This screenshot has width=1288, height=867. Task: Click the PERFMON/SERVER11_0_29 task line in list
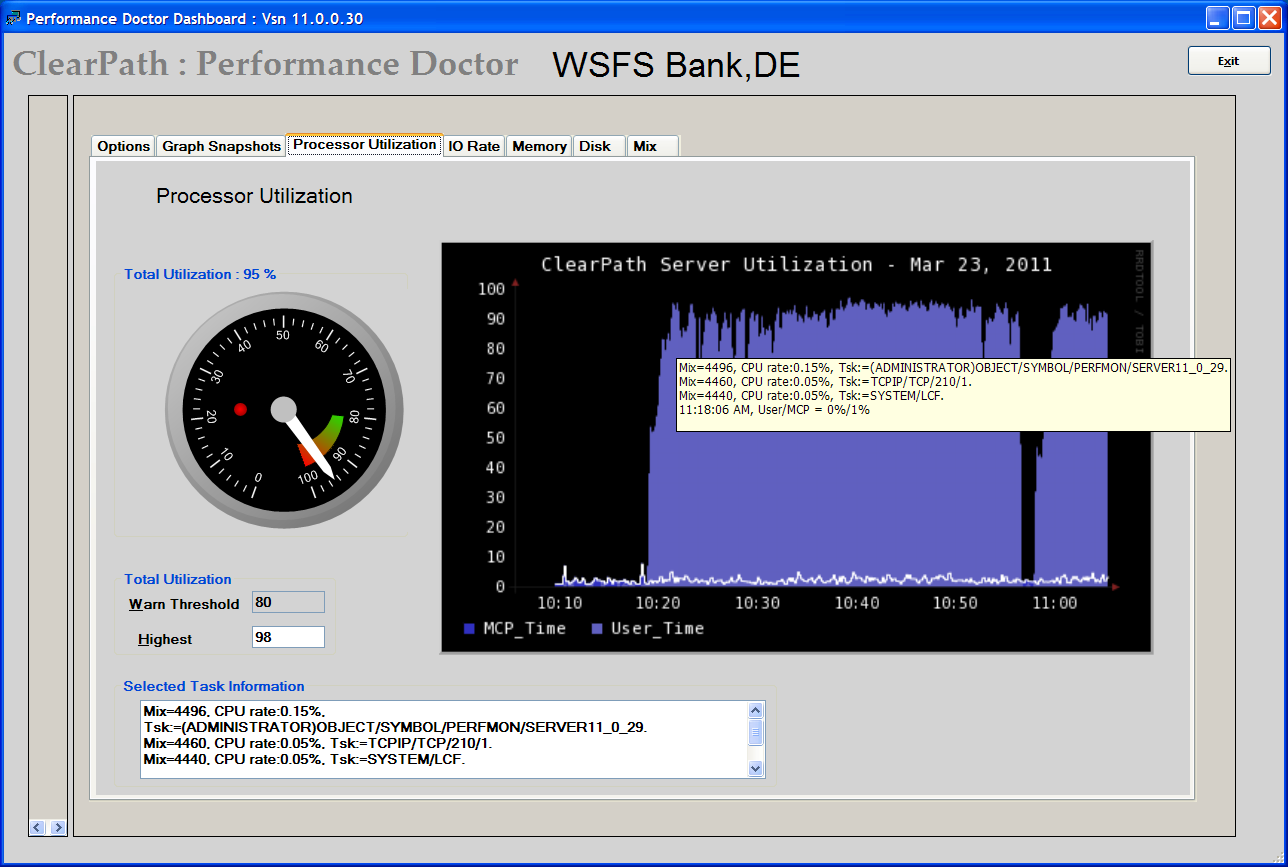(x=395, y=727)
